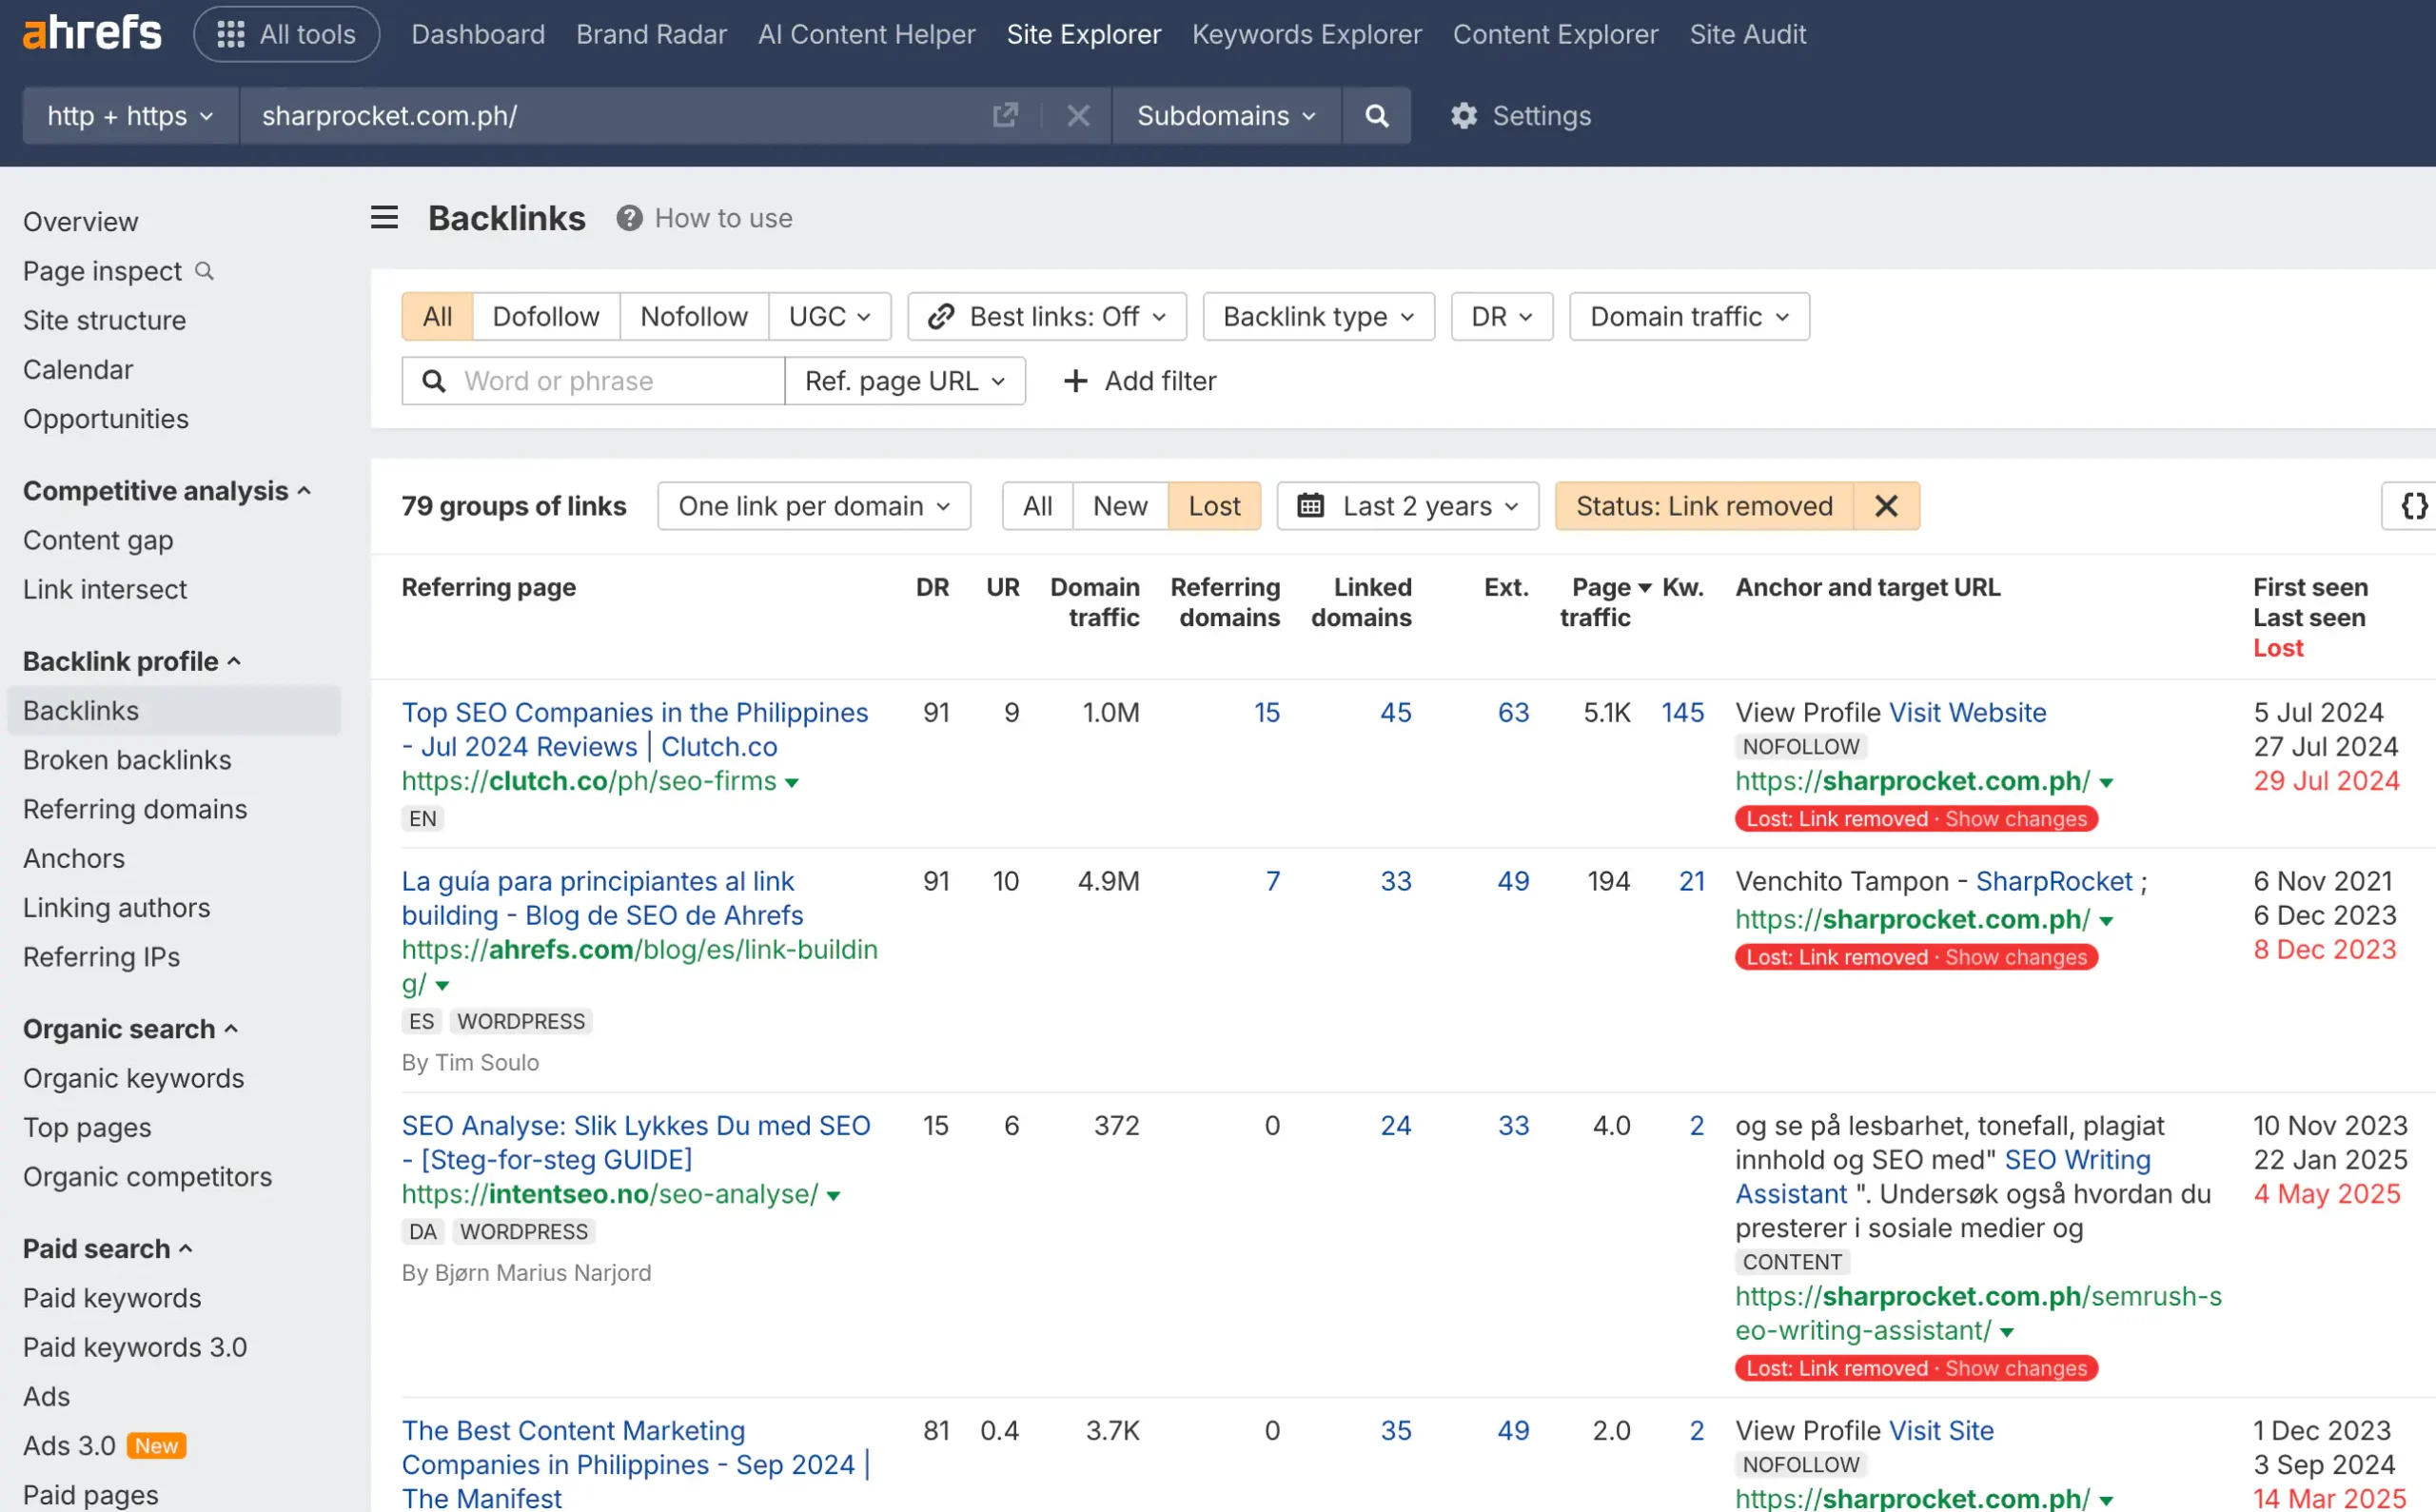
Task: Open the Domain traffic filter dropdown
Action: click(x=1688, y=316)
